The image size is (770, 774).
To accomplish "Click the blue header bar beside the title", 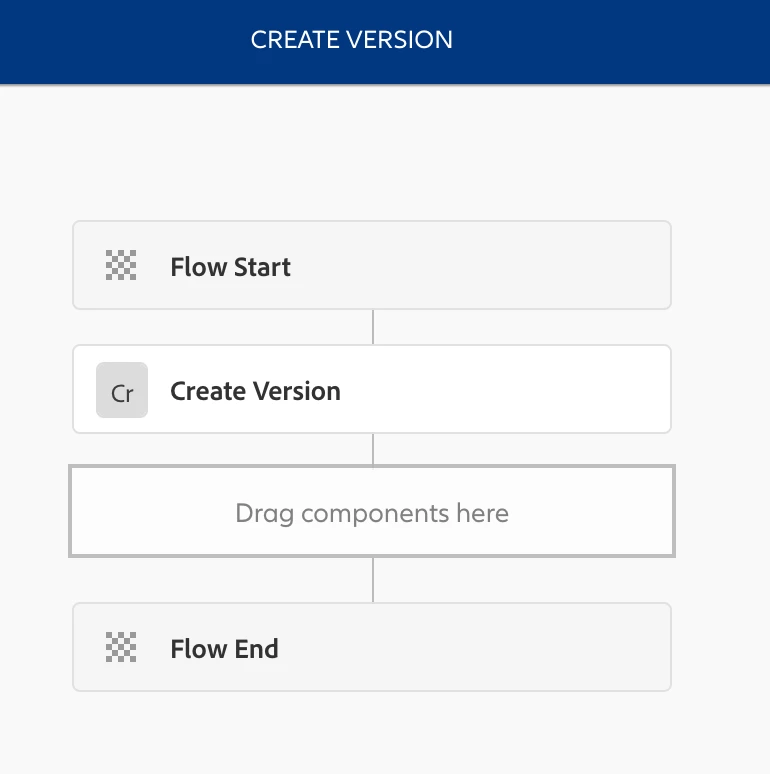I will [x=612, y=41].
